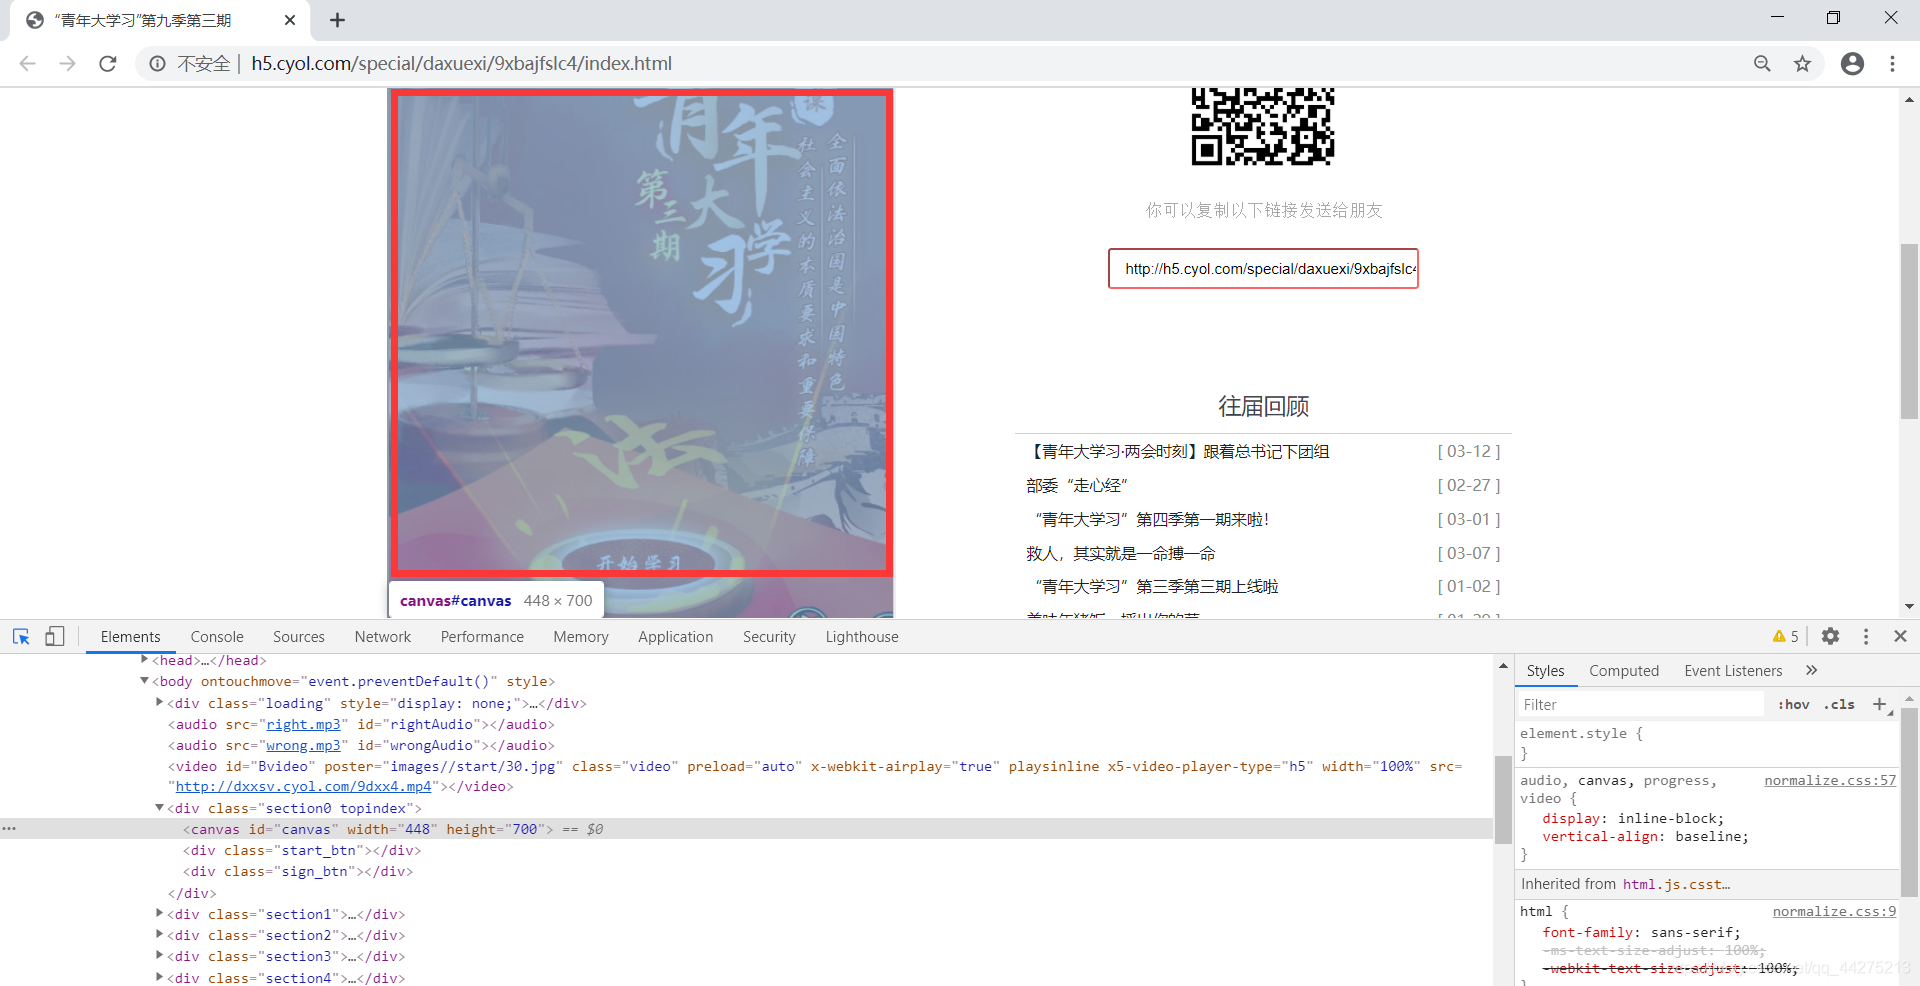
Task: Toggle the device toolbar icon
Action: coord(55,636)
